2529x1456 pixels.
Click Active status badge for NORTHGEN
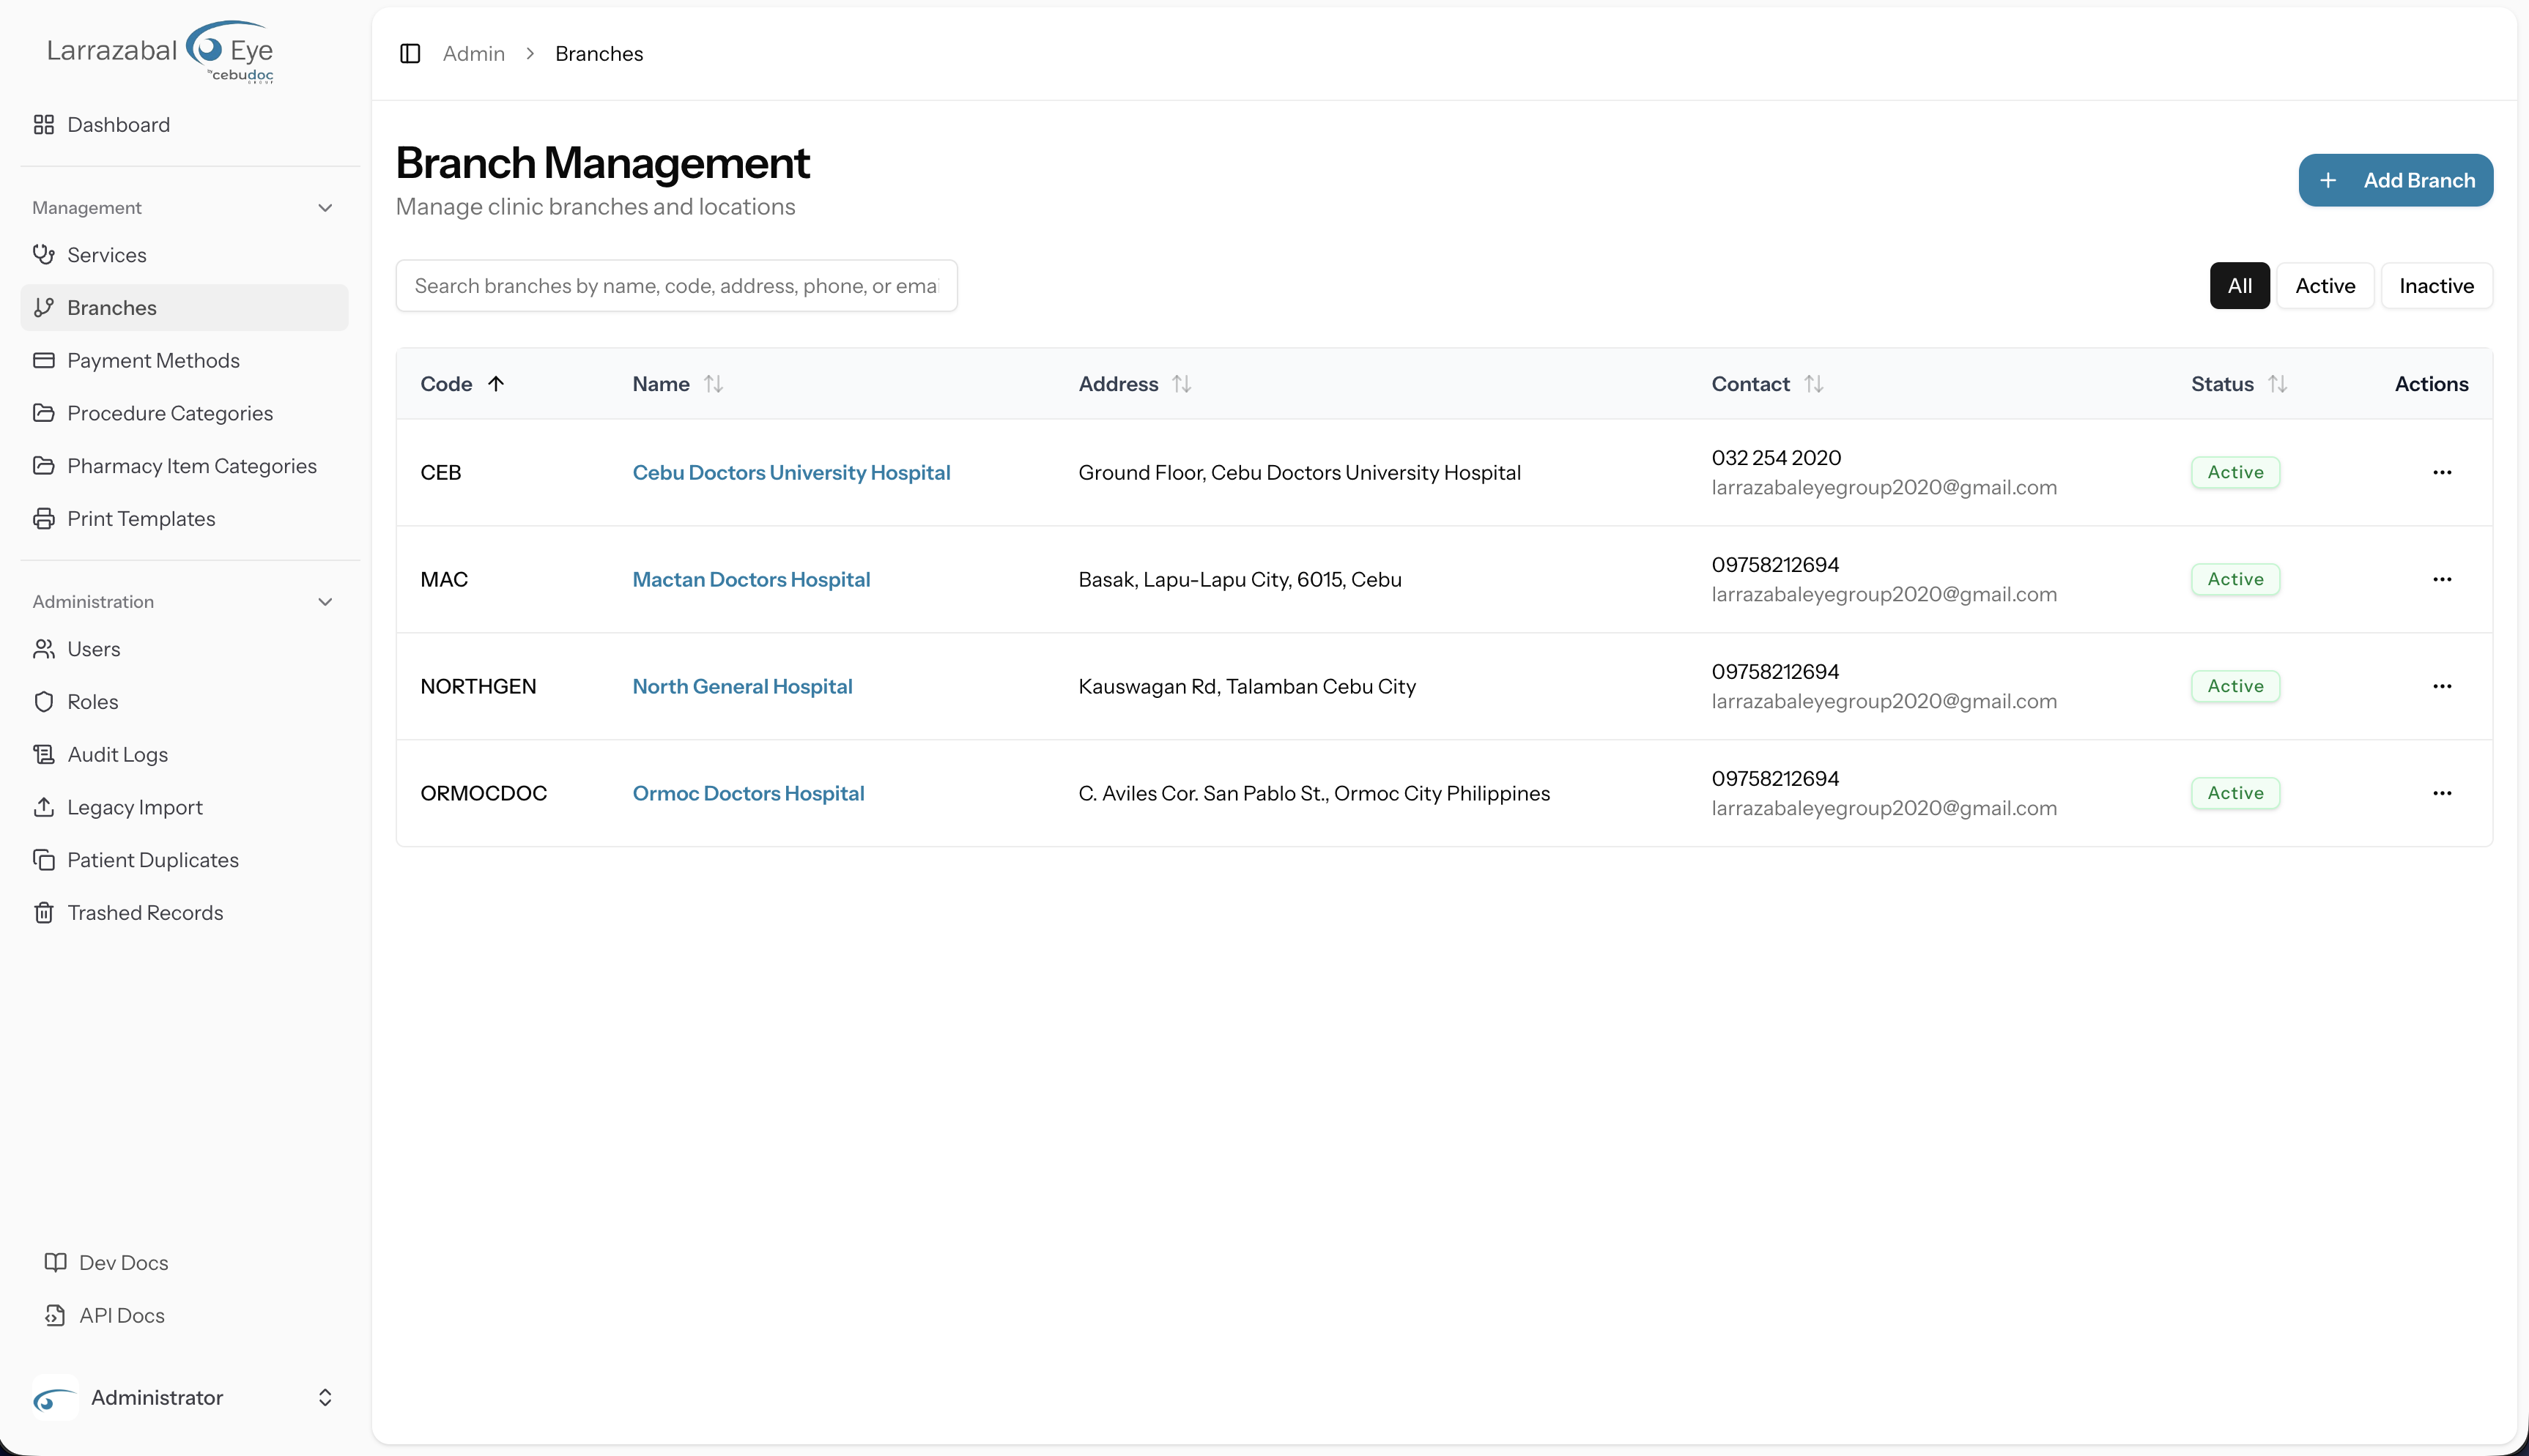point(2235,686)
